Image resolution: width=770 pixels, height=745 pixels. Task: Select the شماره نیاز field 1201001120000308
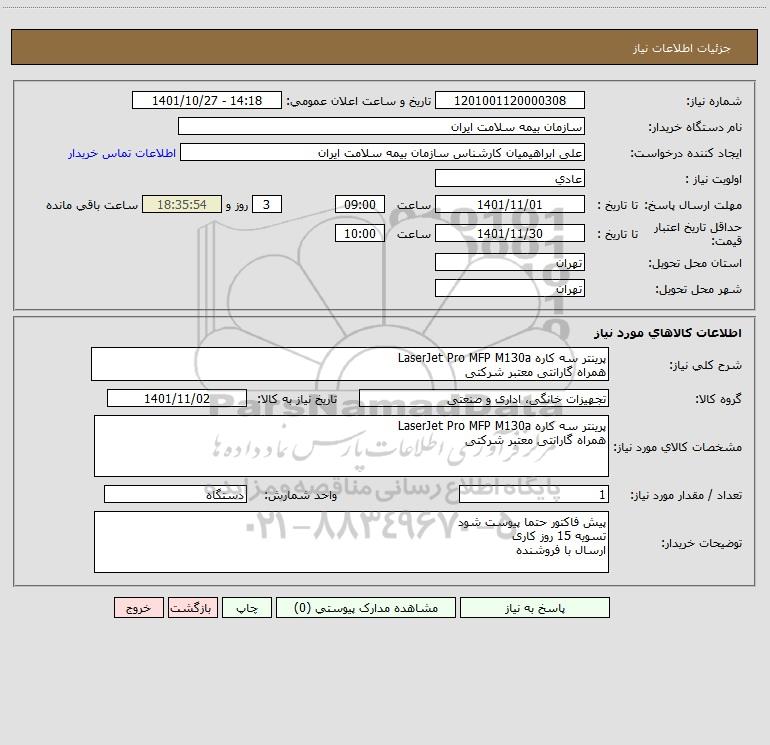[x=510, y=100]
